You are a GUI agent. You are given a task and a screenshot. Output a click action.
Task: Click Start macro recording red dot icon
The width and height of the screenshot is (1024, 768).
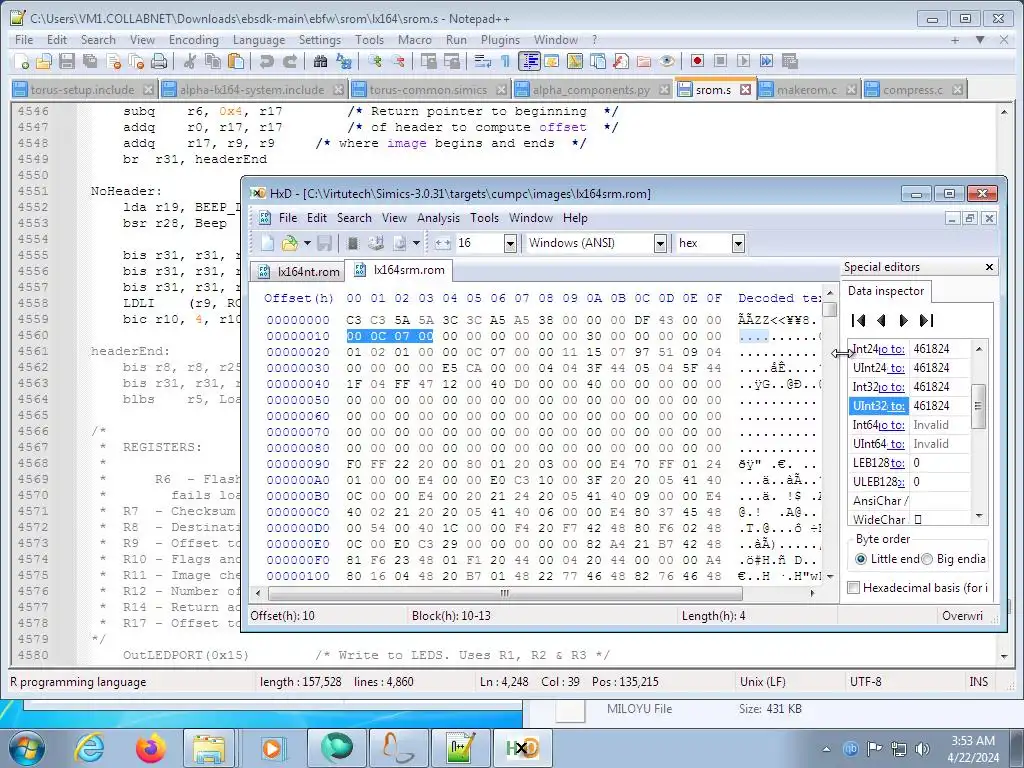tap(697, 61)
